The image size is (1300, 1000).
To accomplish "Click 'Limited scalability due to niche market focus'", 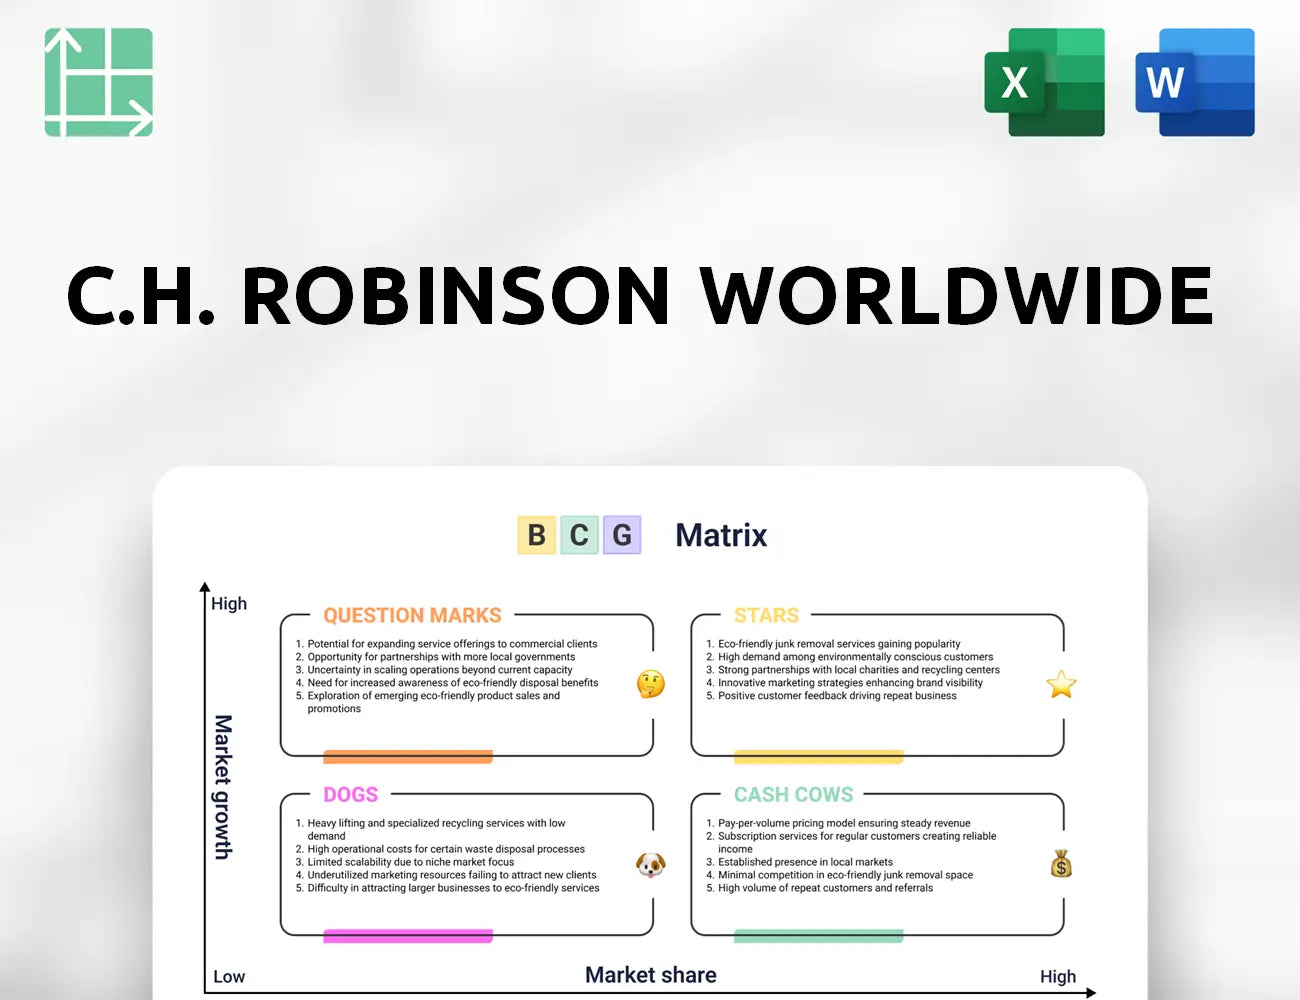I will [x=411, y=862].
